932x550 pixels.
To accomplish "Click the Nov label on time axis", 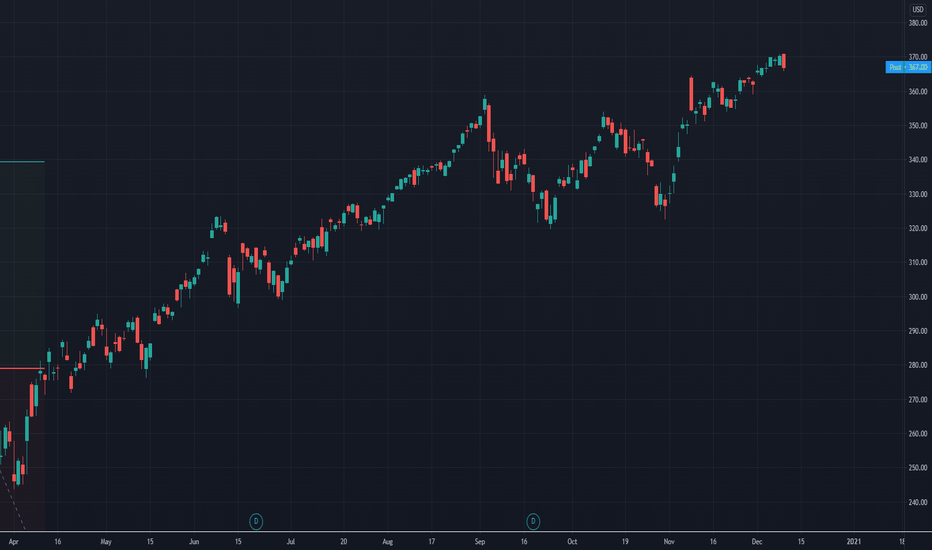I will click(x=669, y=542).
